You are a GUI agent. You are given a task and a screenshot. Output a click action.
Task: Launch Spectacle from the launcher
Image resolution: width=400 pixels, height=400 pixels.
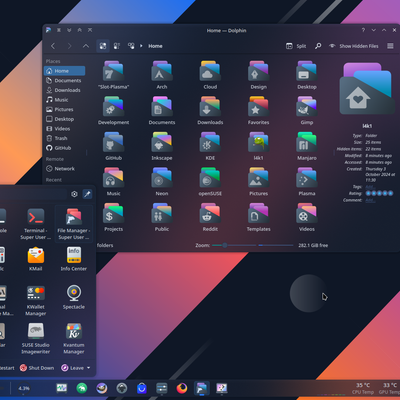point(74,297)
